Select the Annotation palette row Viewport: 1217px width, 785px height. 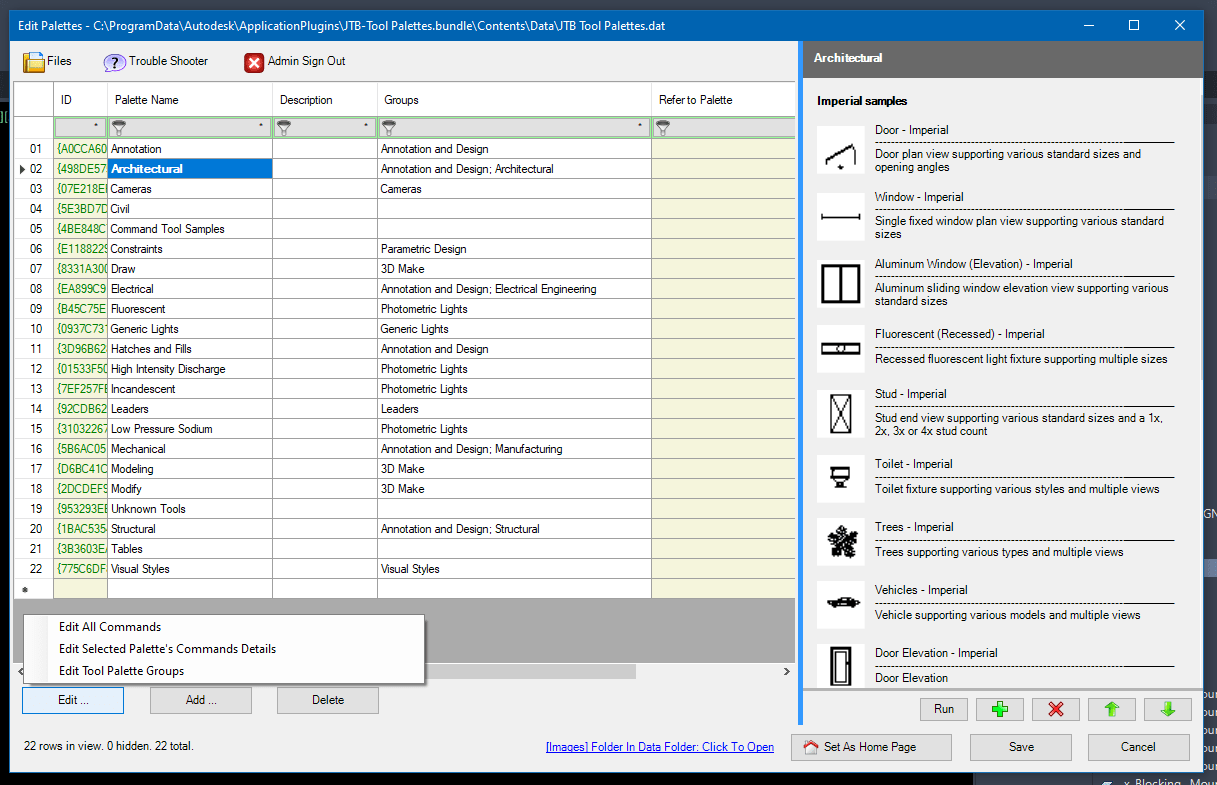(190, 149)
